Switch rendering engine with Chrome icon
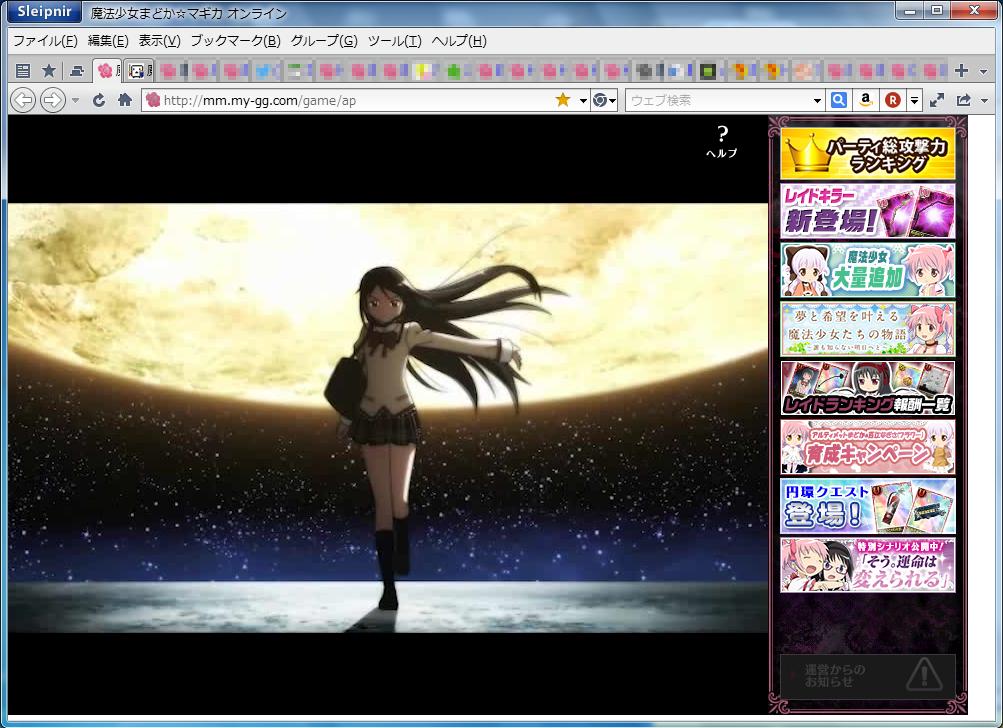The width and height of the screenshot is (1003, 728). (603, 100)
